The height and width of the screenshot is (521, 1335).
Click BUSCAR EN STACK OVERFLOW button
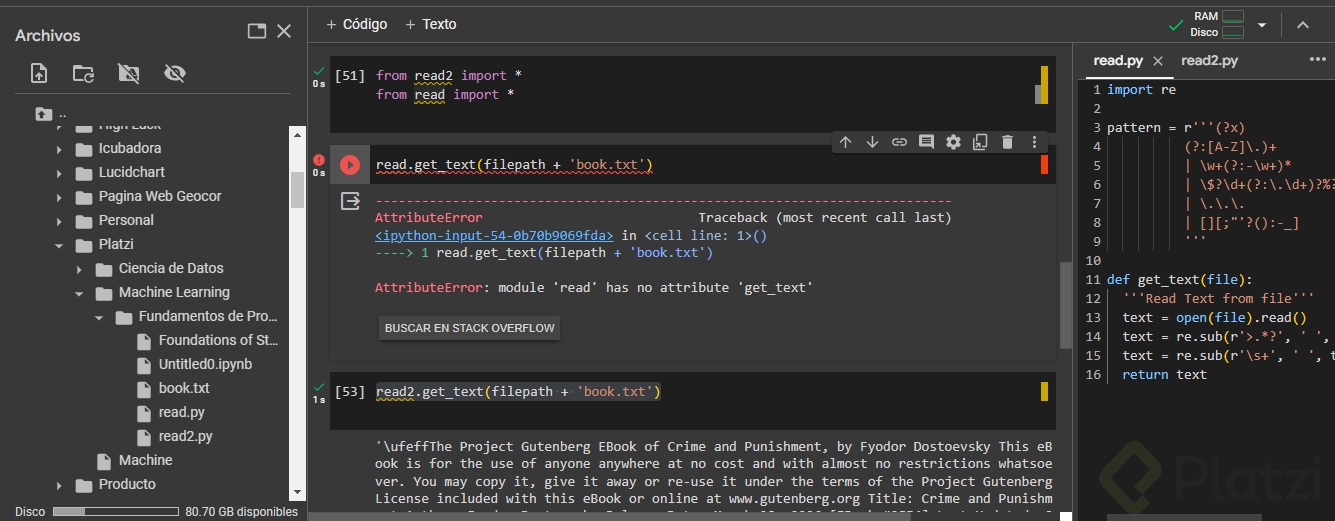[x=469, y=328]
